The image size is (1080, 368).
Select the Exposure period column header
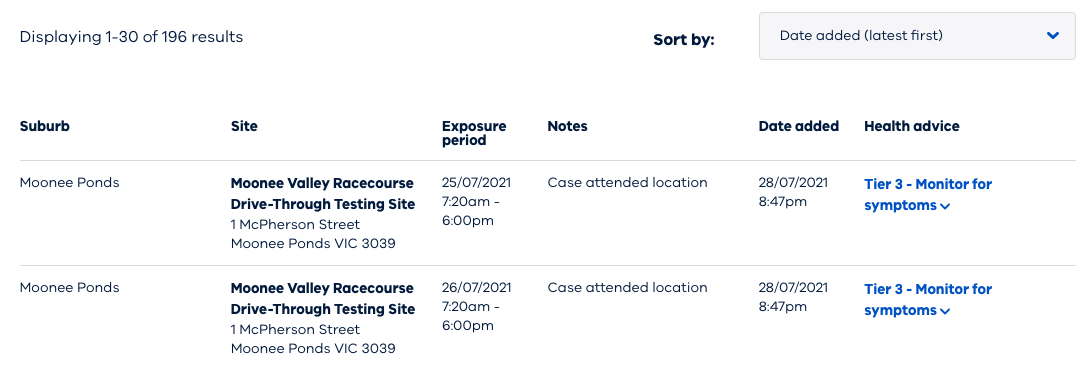click(474, 133)
